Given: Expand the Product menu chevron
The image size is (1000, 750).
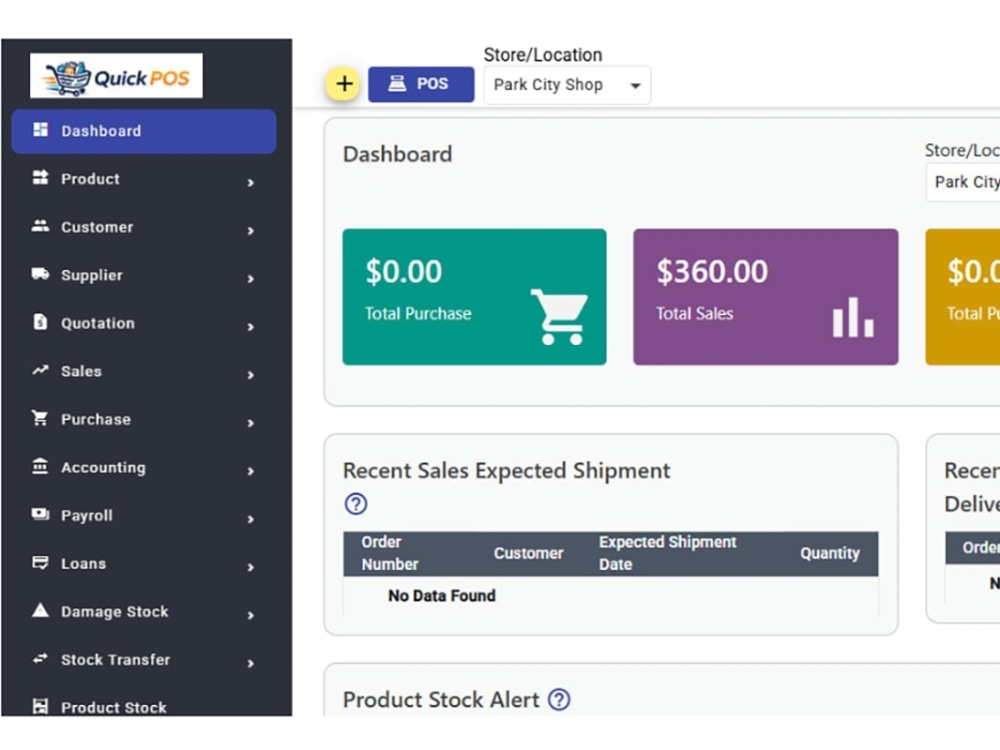Looking at the screenshot, I should (251, 182).
